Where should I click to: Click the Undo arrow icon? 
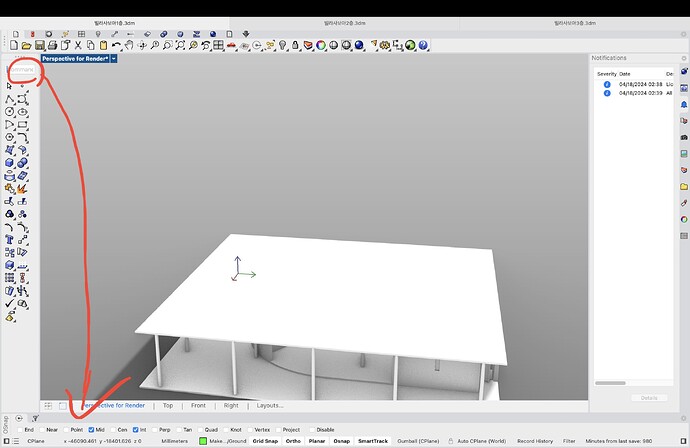tap(117, 45)
